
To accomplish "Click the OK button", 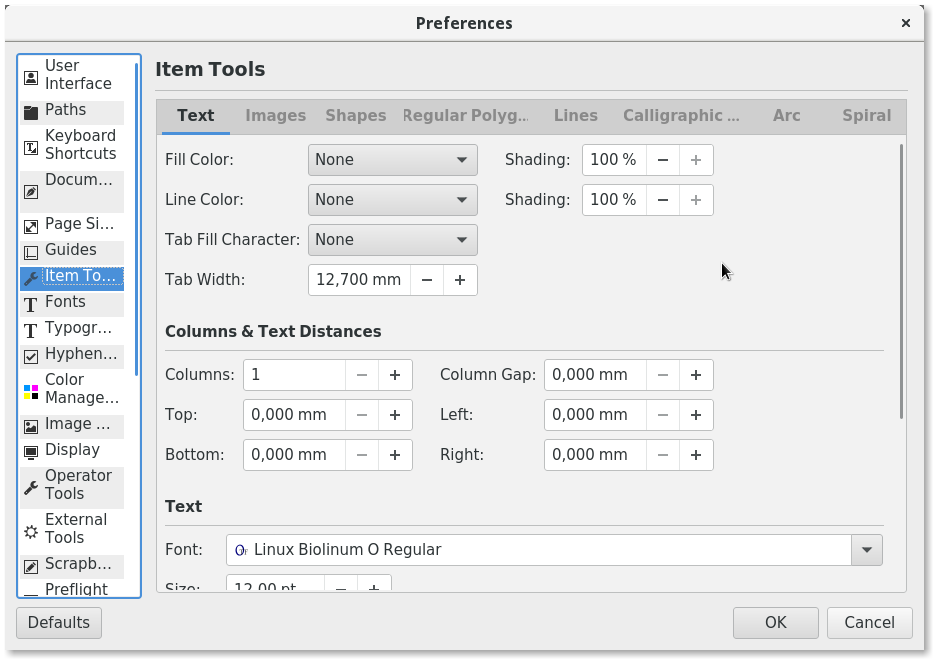I will [775, 622].
